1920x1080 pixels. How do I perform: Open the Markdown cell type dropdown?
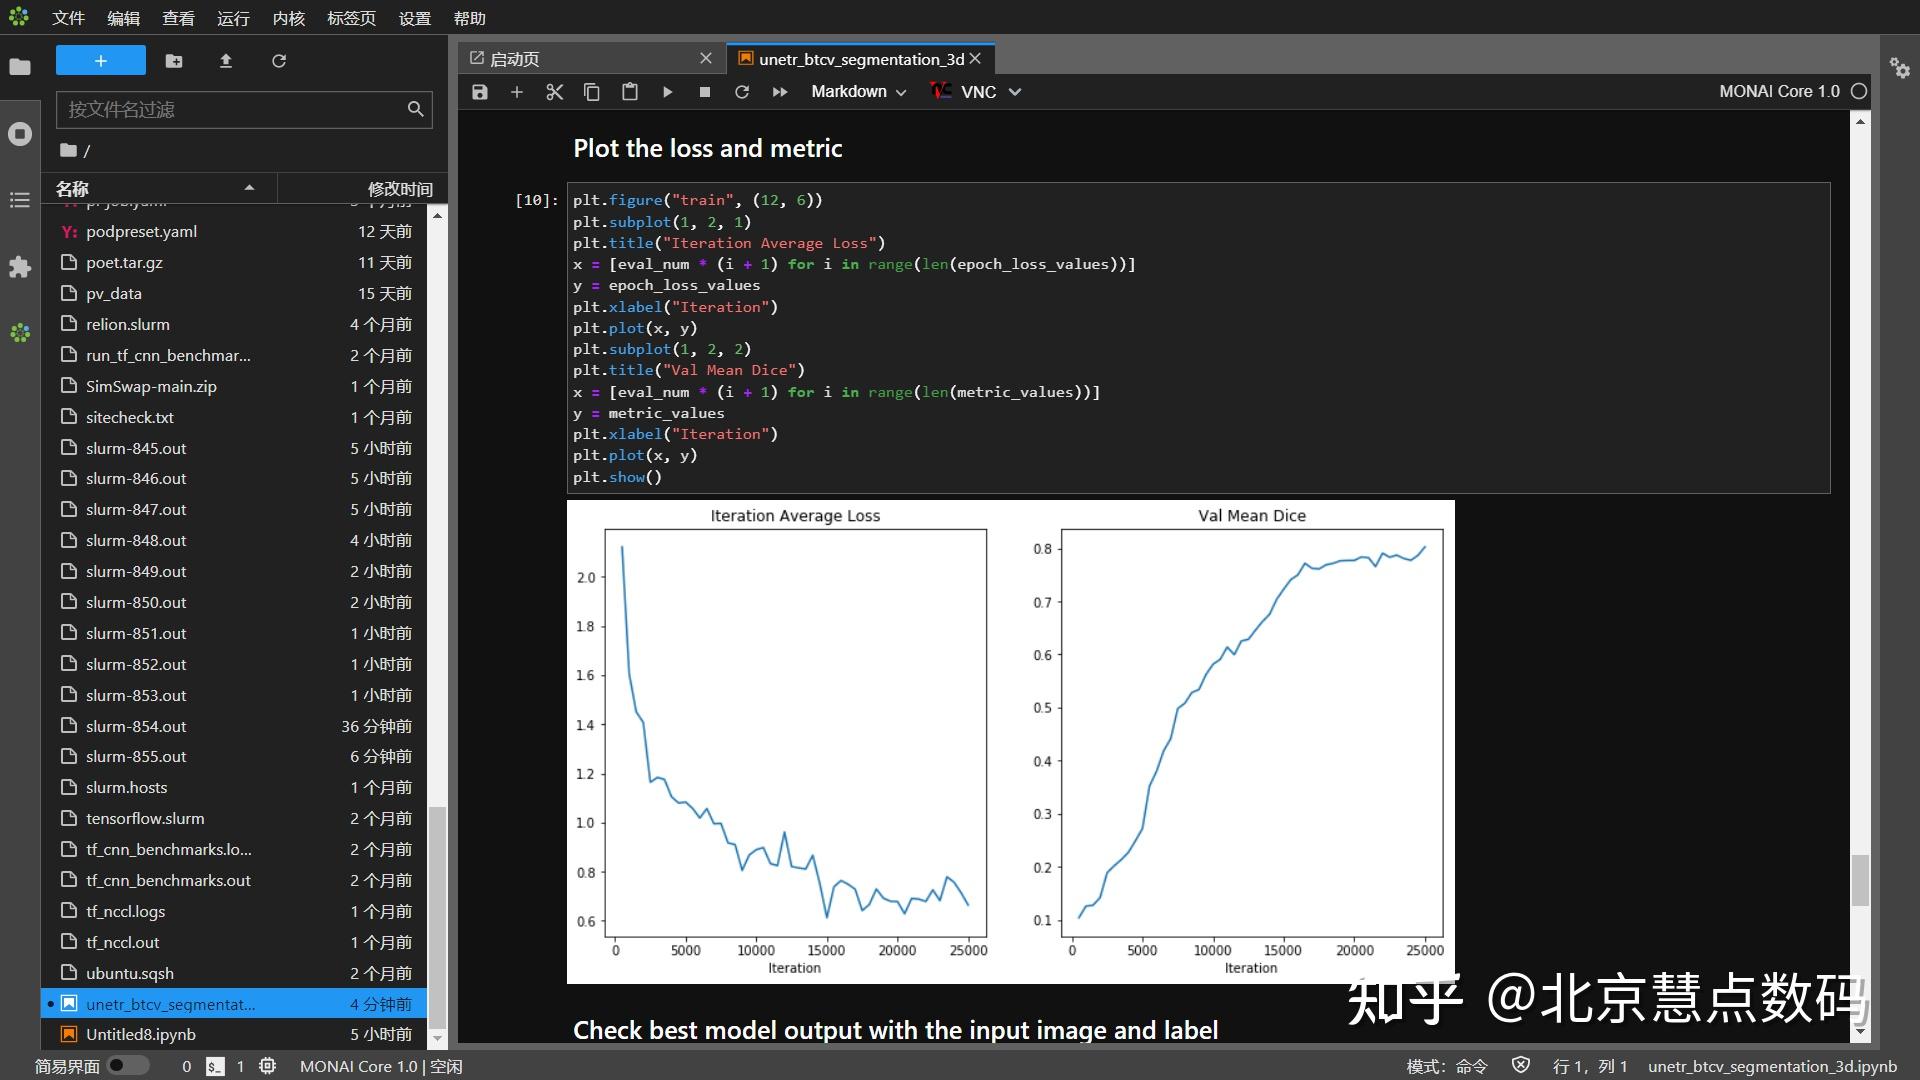click(858, 92)
